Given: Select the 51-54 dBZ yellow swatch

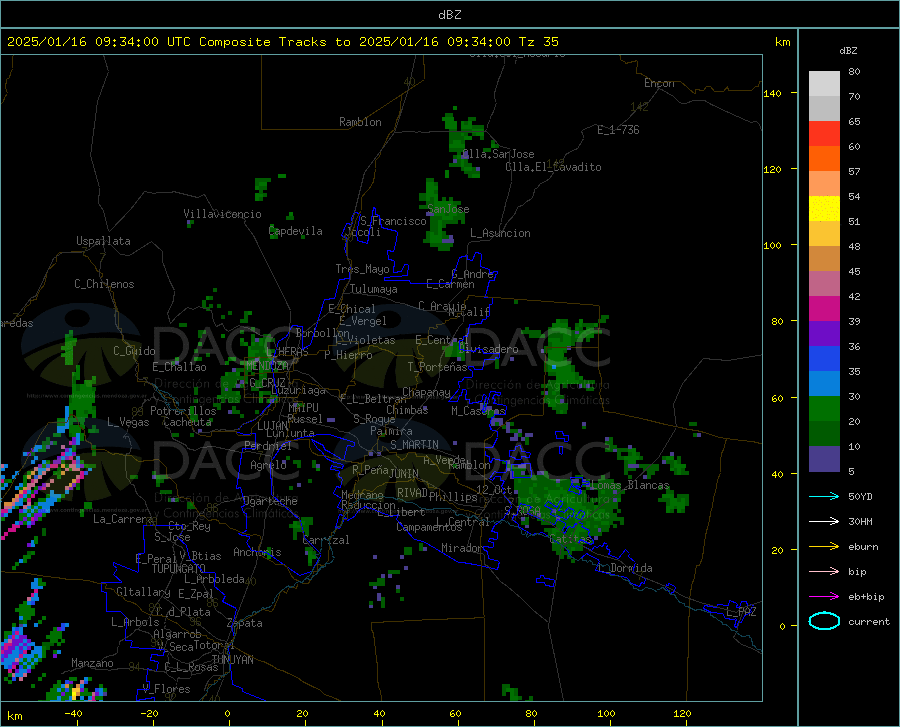Looking at the screenshot, I should (x=824, y=209).
